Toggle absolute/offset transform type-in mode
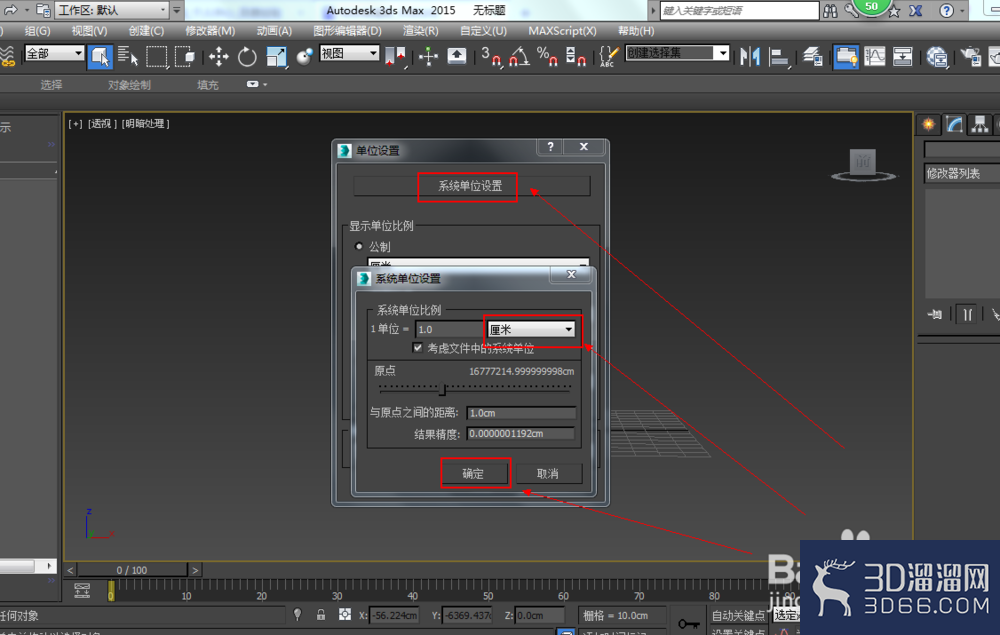The image size is (1000, 635). click(x=345, y=615)
